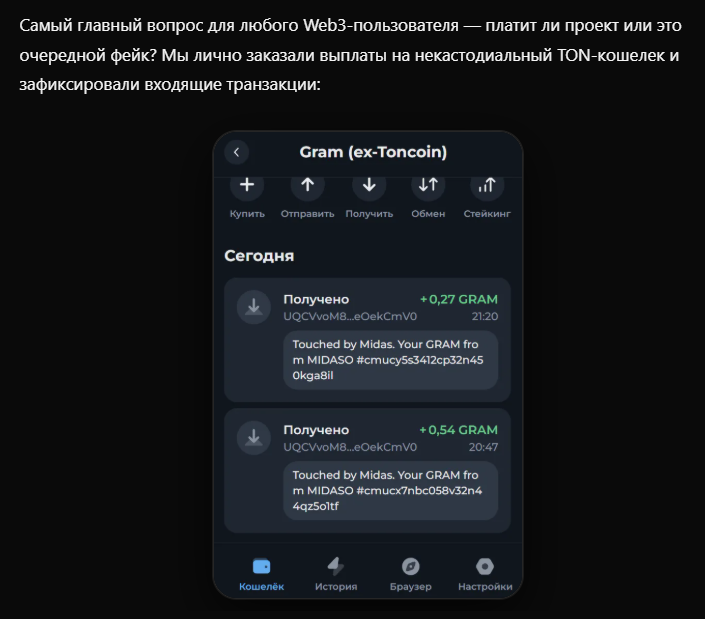Viewport: 705px width, 619px height.
Task: Tap the Обмен swap-arrows icon
Action: coord(428,185)
